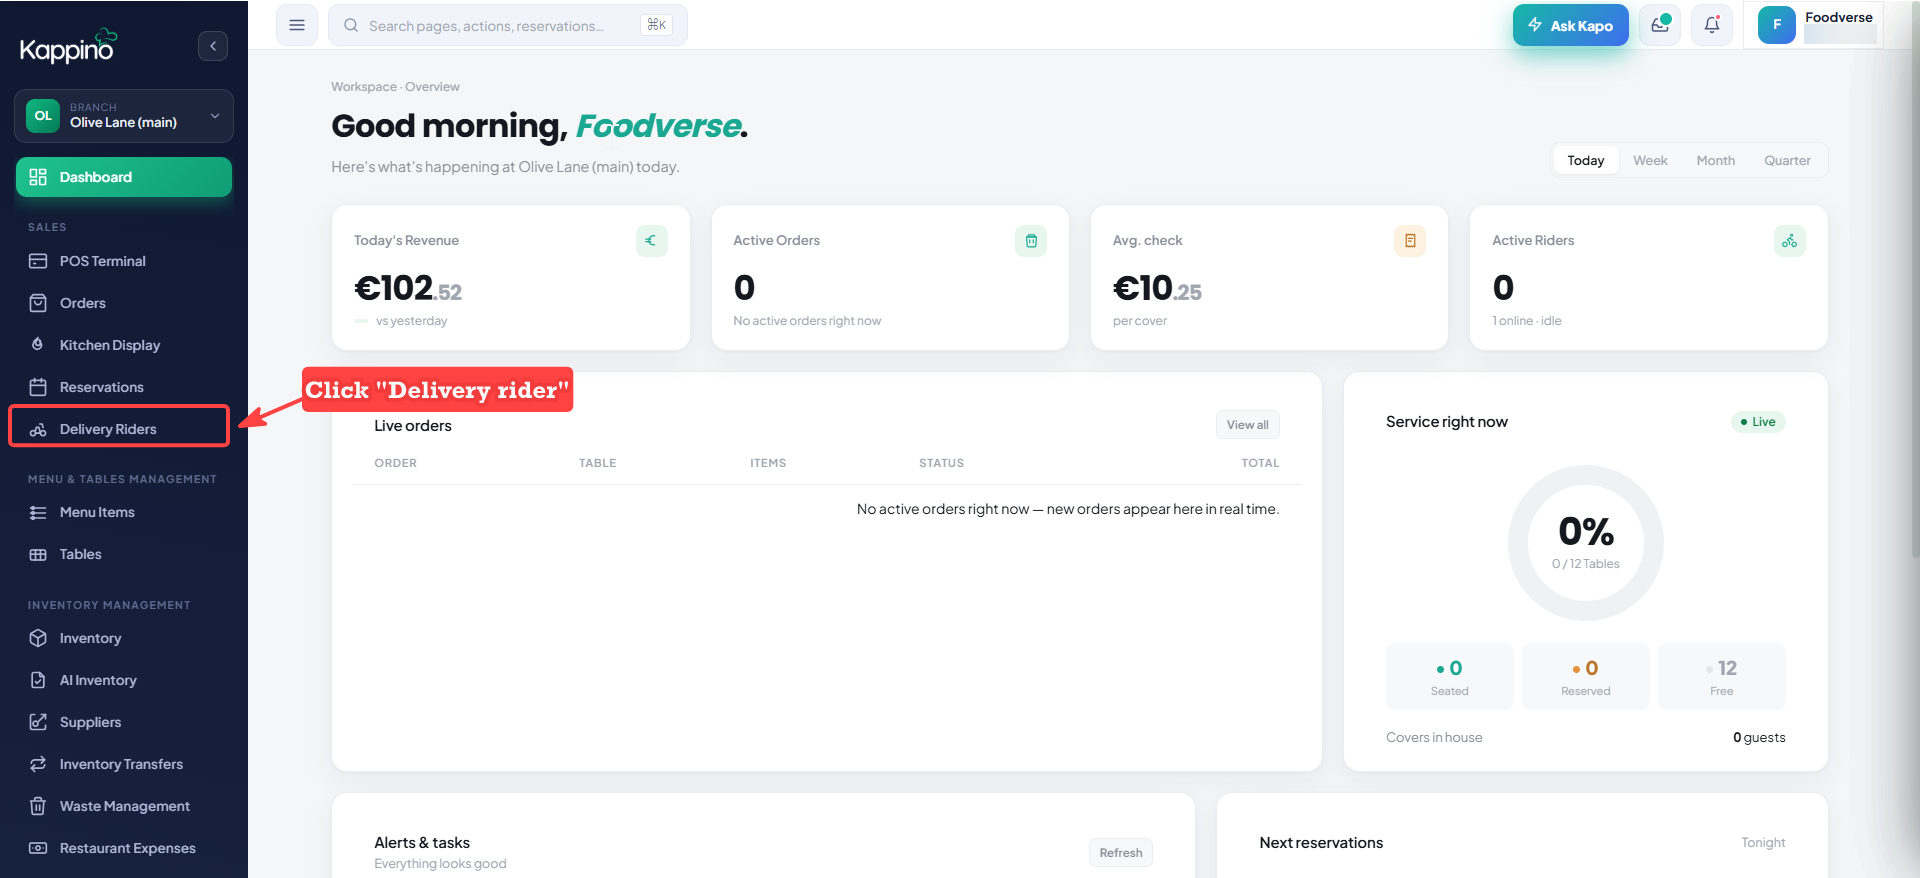Click the "0 guests" covers value
Viewport: 1920px width, 878px height.
pos(1759,738)
